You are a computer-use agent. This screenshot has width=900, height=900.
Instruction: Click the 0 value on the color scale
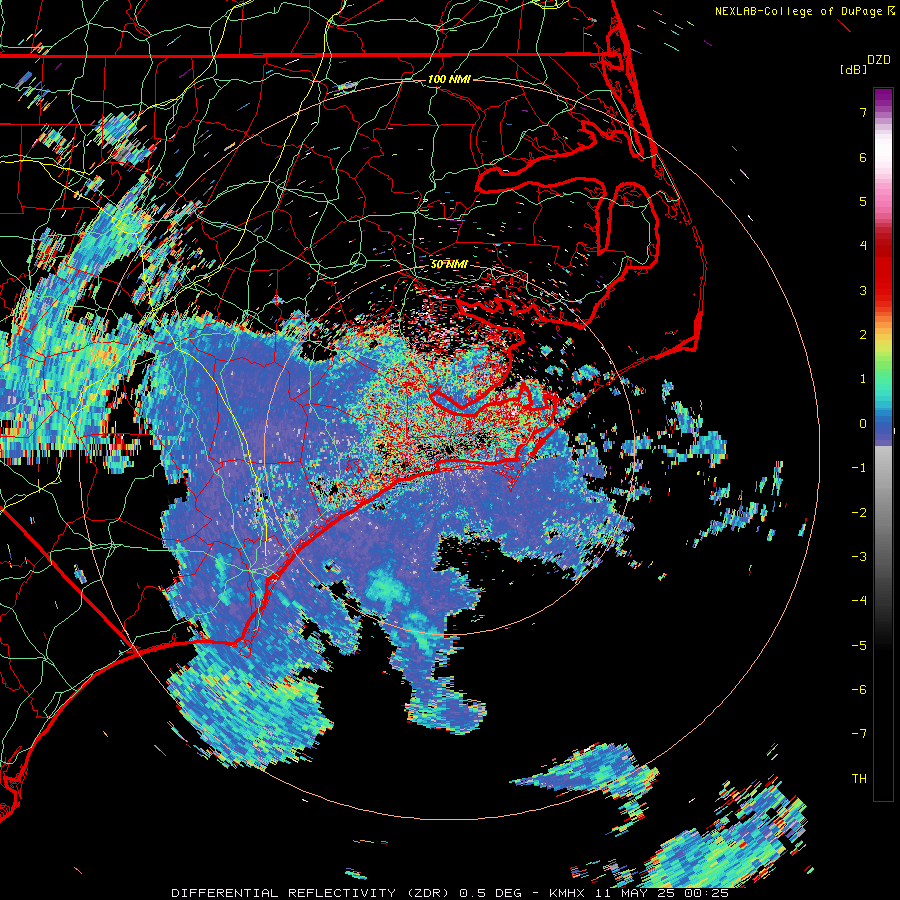pos(863,424)
